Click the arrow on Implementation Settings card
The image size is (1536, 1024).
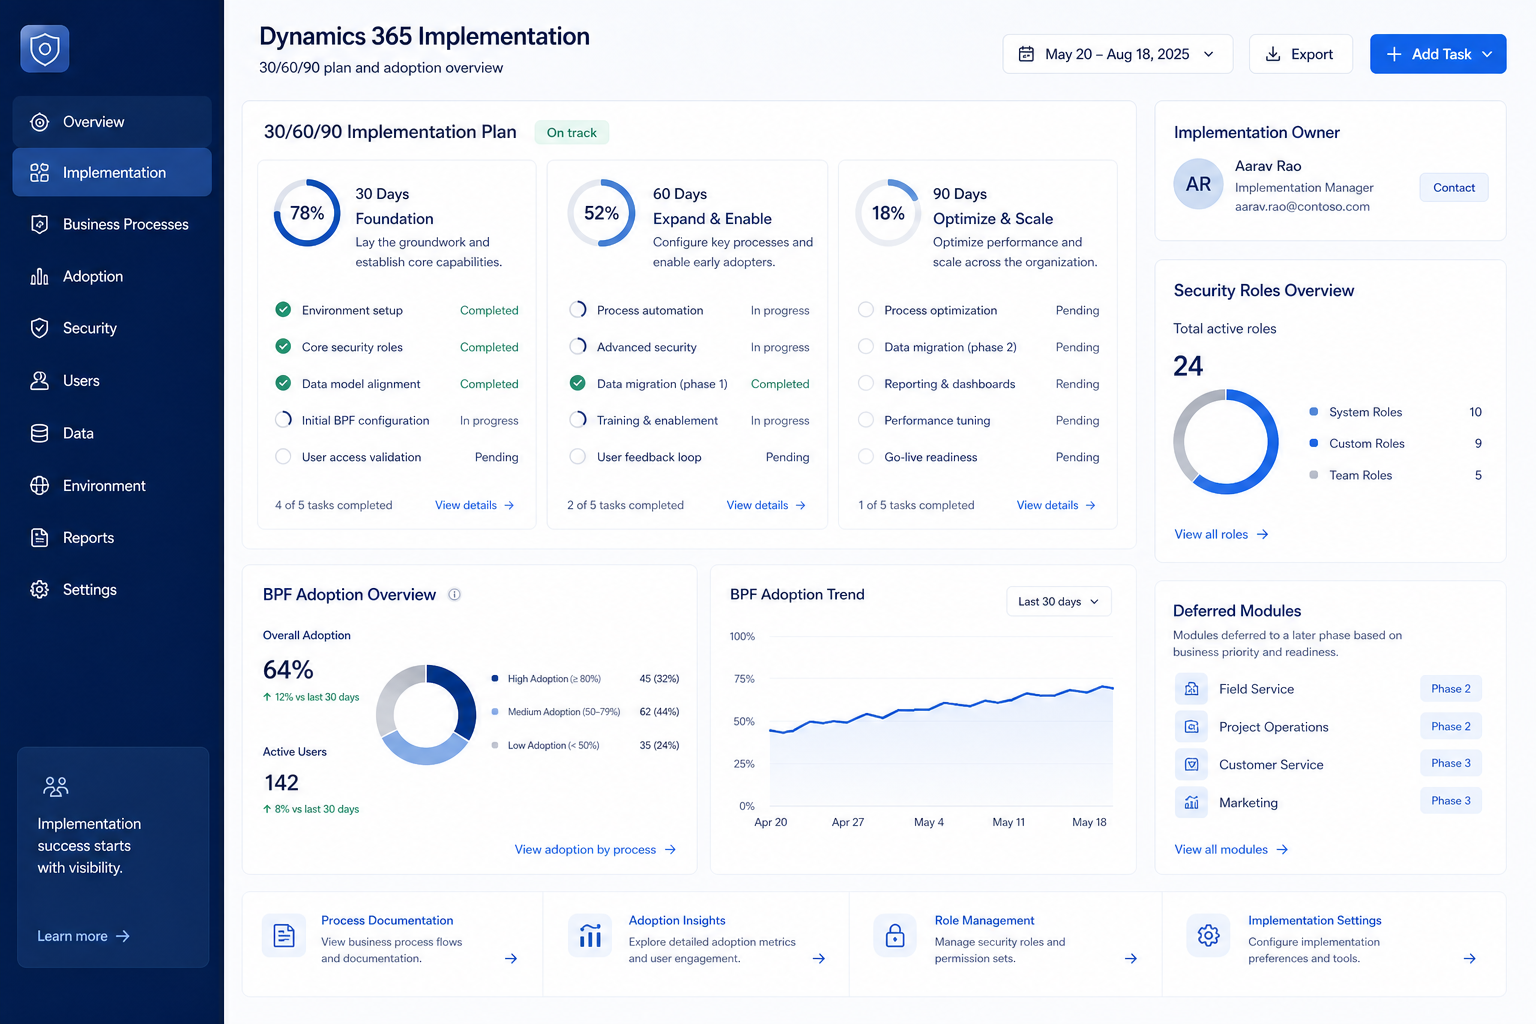pos(1470,958)
